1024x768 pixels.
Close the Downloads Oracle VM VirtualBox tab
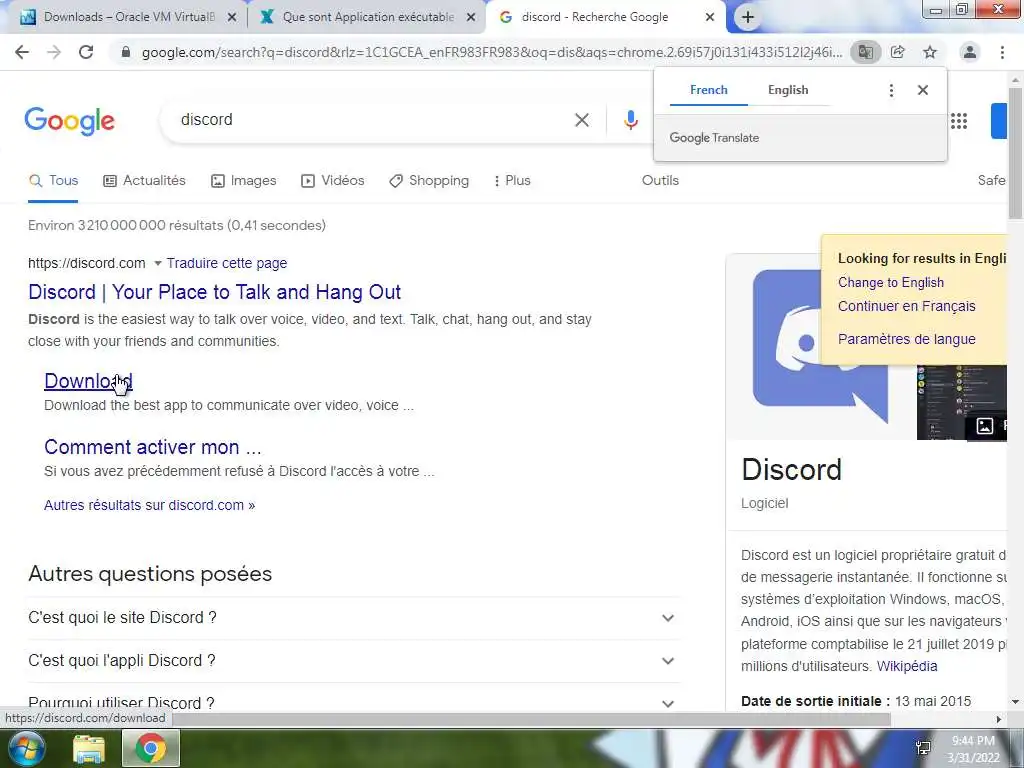coord(232,17)
